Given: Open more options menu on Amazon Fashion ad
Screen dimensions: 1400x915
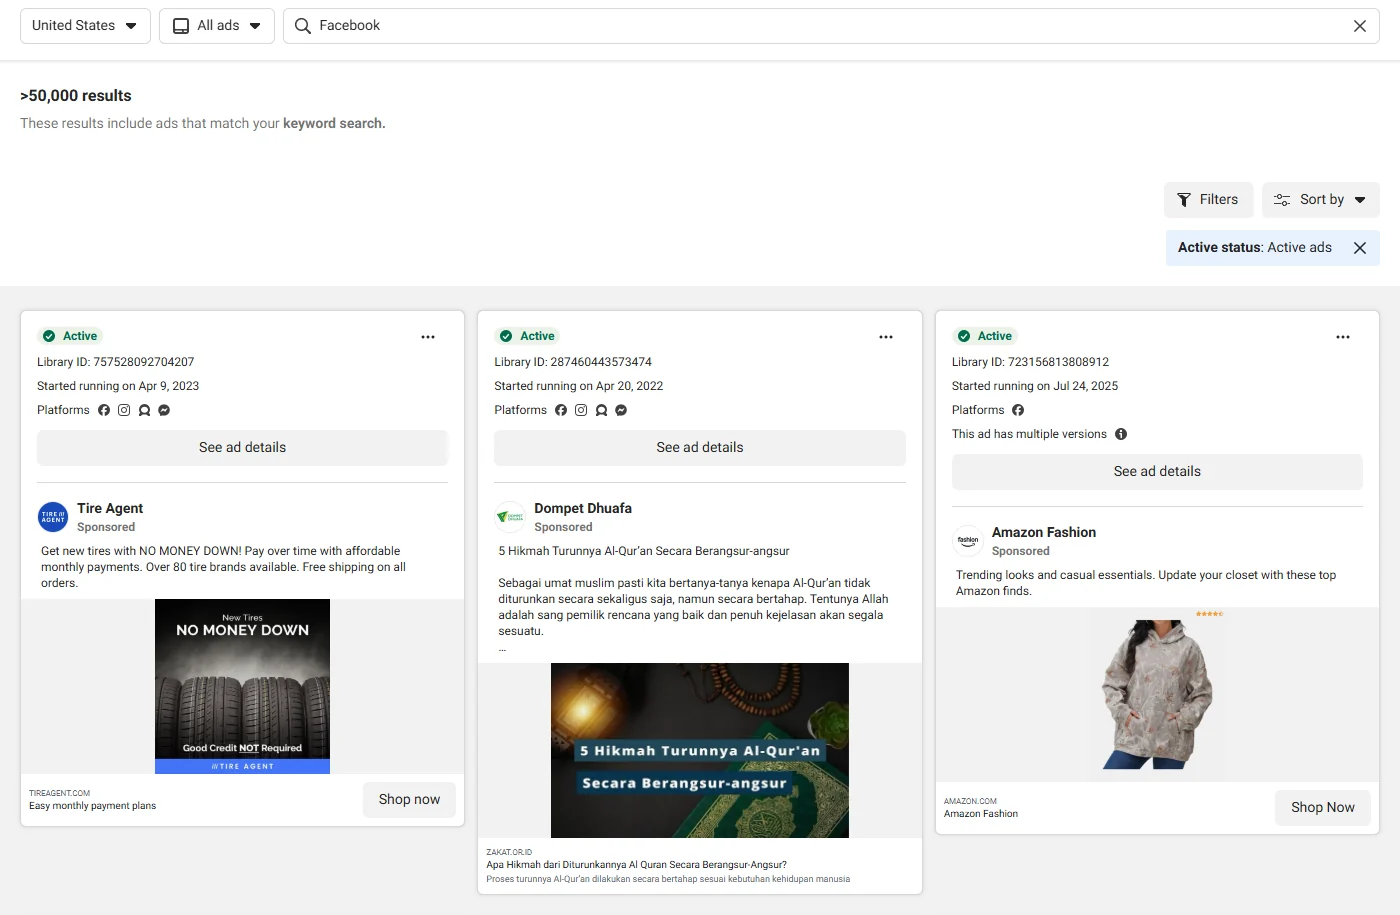Looking at the screenshot, I should [1343, 337].
